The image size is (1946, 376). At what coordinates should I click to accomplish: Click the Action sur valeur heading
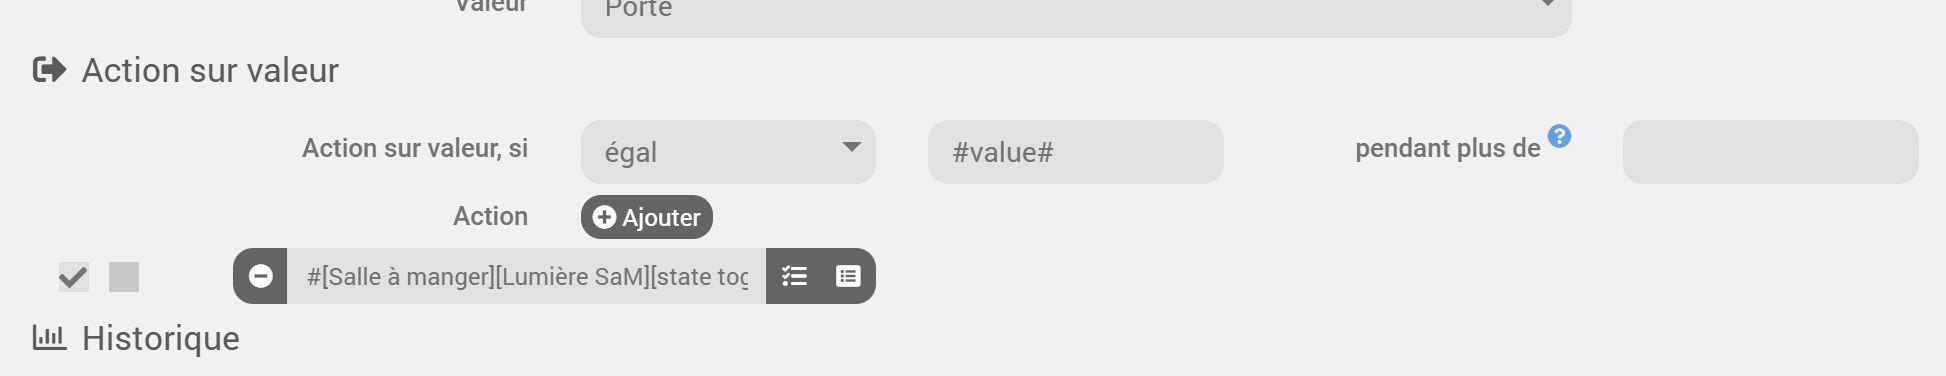[210, 70]
